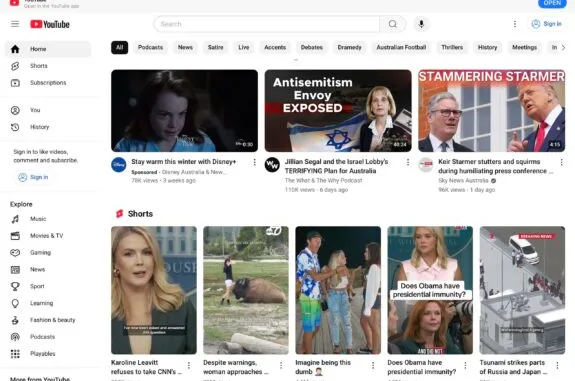Open Keir Starmer stutters video title

(x=495, y=166)
